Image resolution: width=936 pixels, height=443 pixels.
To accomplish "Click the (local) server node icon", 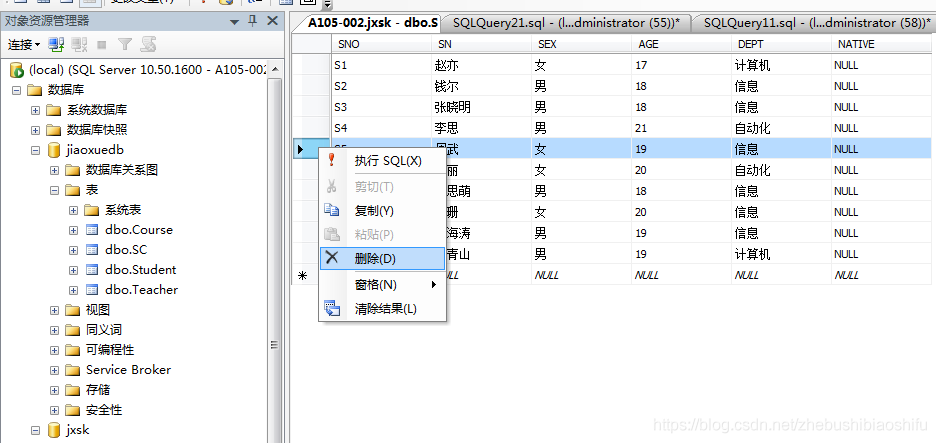I will point(17,70).
